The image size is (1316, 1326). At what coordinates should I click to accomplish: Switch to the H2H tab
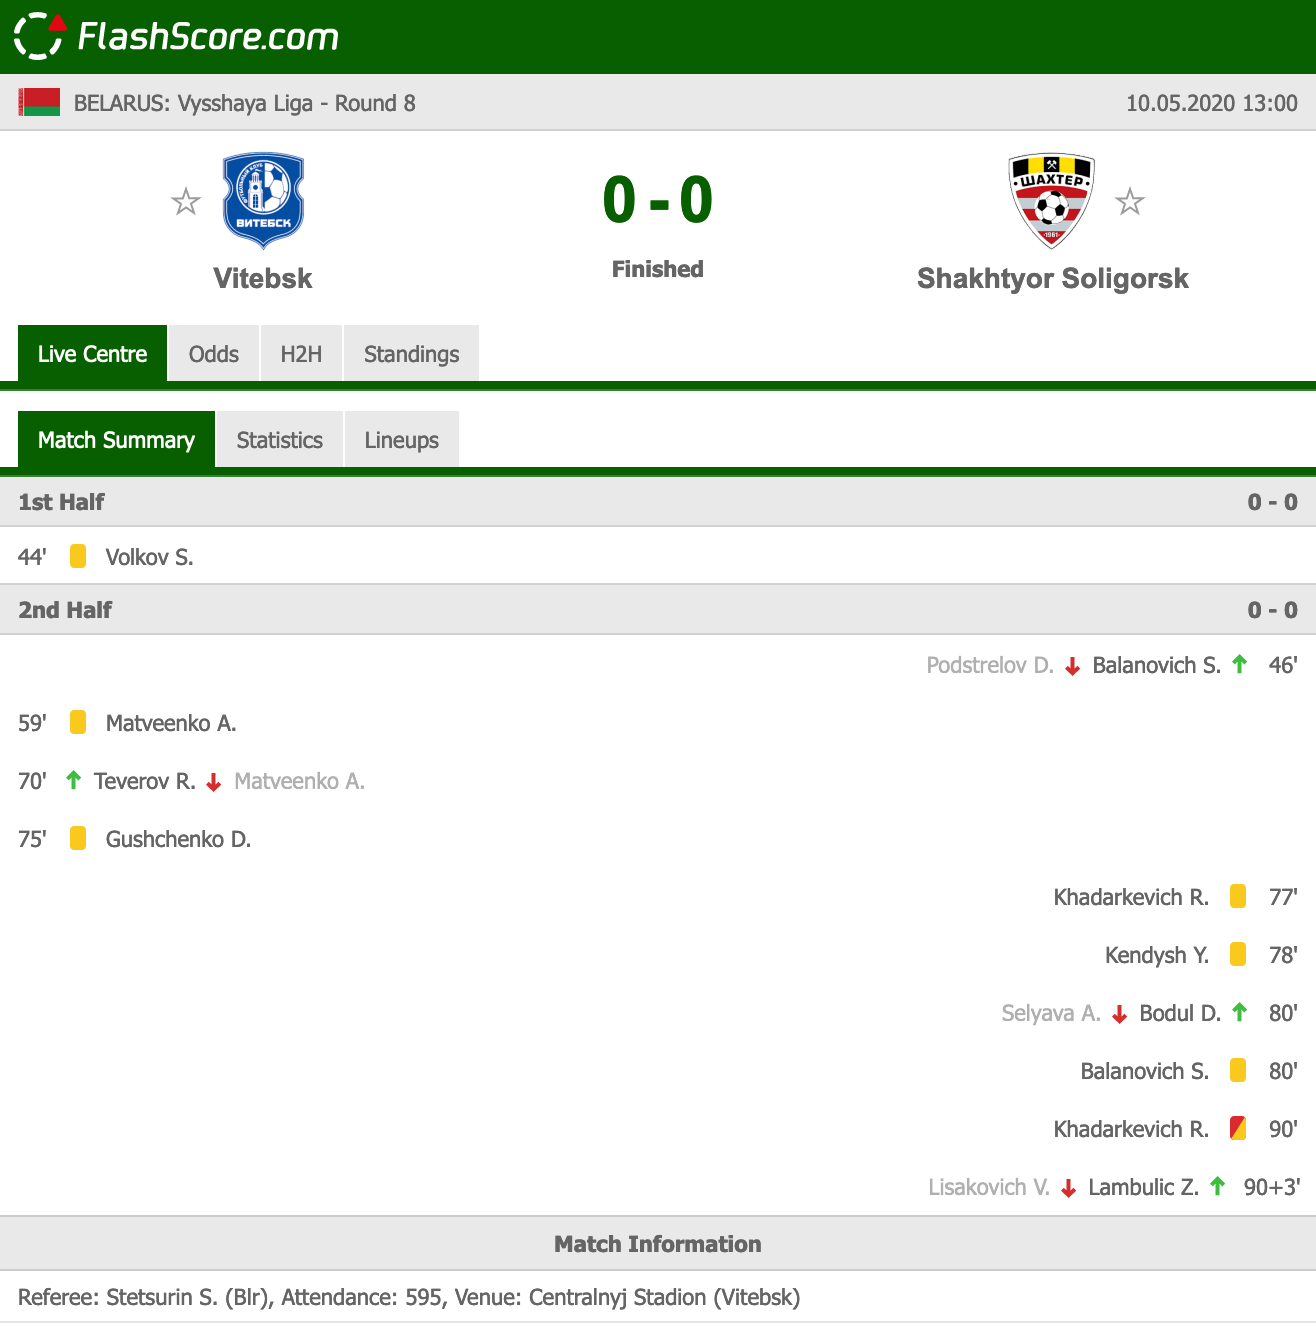pos(301,354)
